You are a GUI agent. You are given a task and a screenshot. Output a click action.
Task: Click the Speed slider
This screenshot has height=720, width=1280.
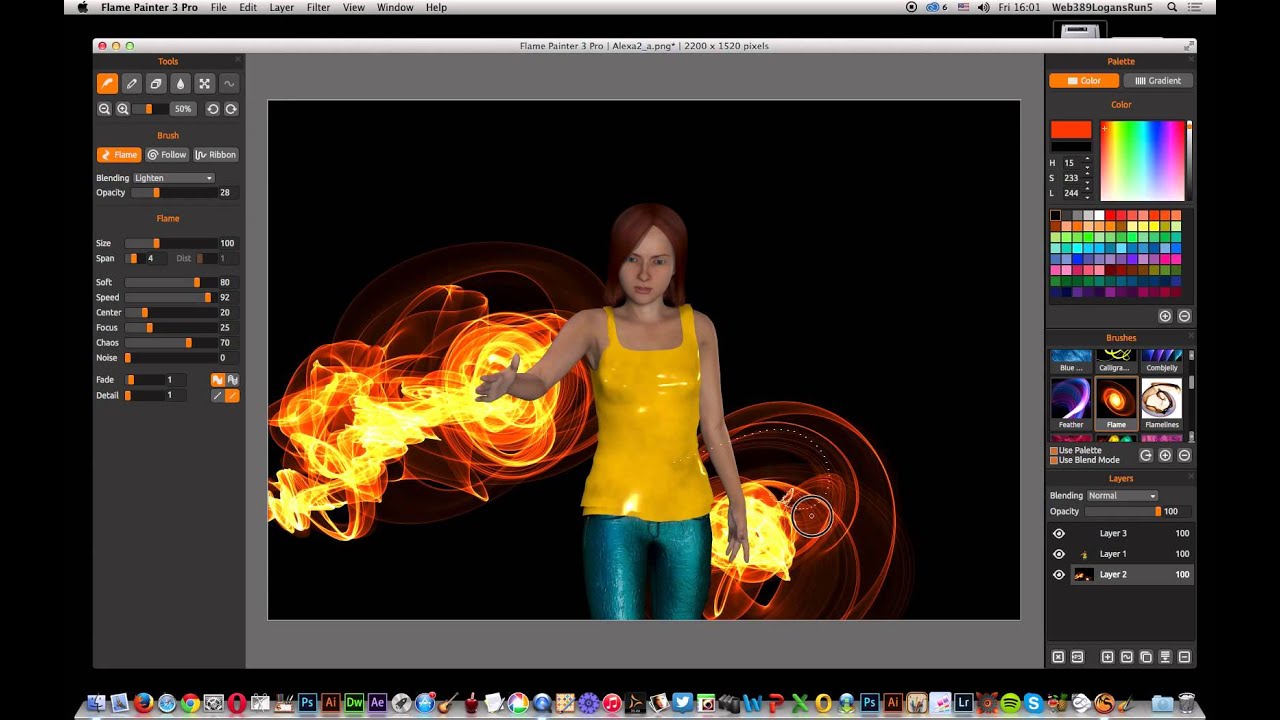point(172,298)
